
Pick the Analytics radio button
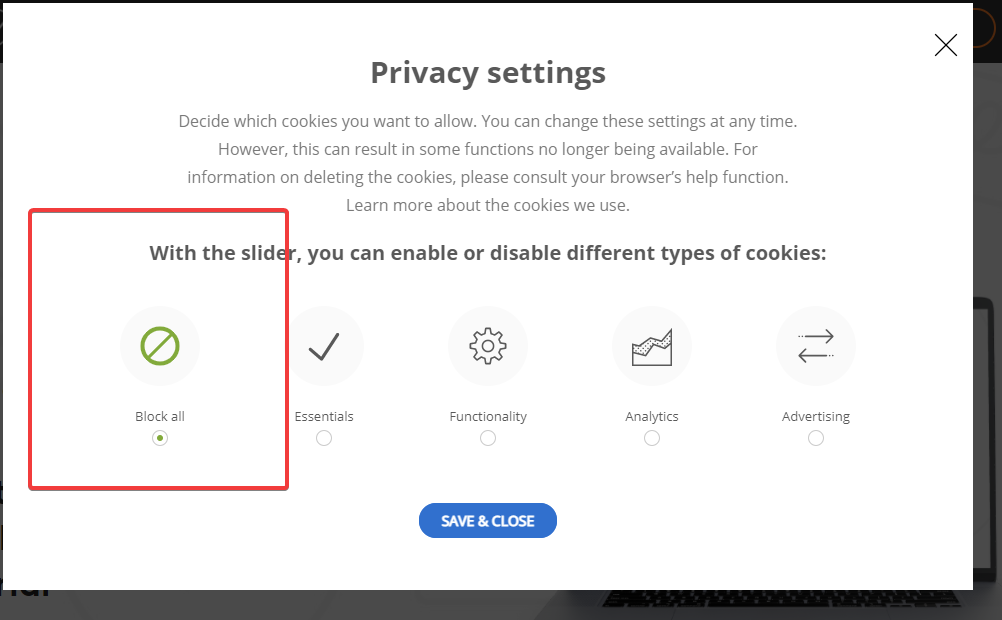[652, 438]
